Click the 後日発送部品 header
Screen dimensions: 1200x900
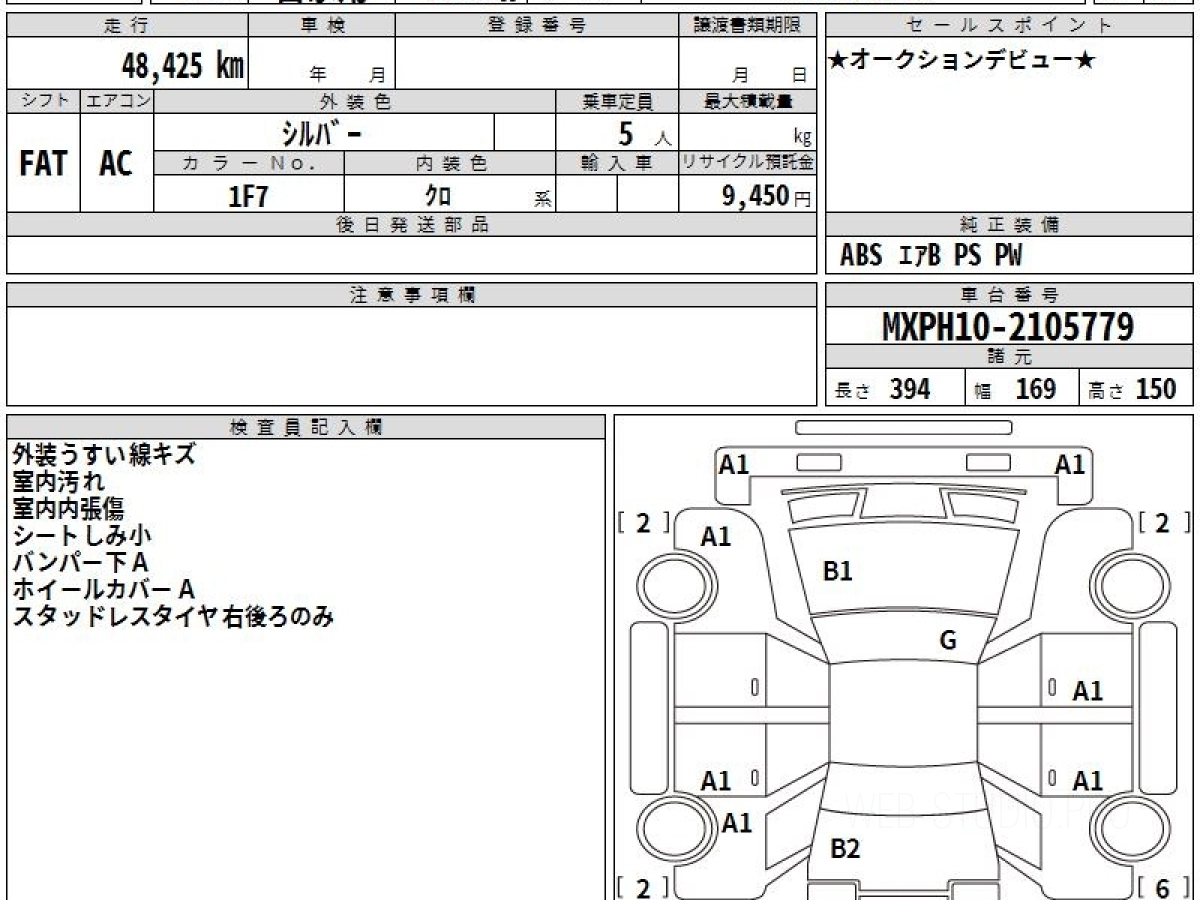coord(411,225)
